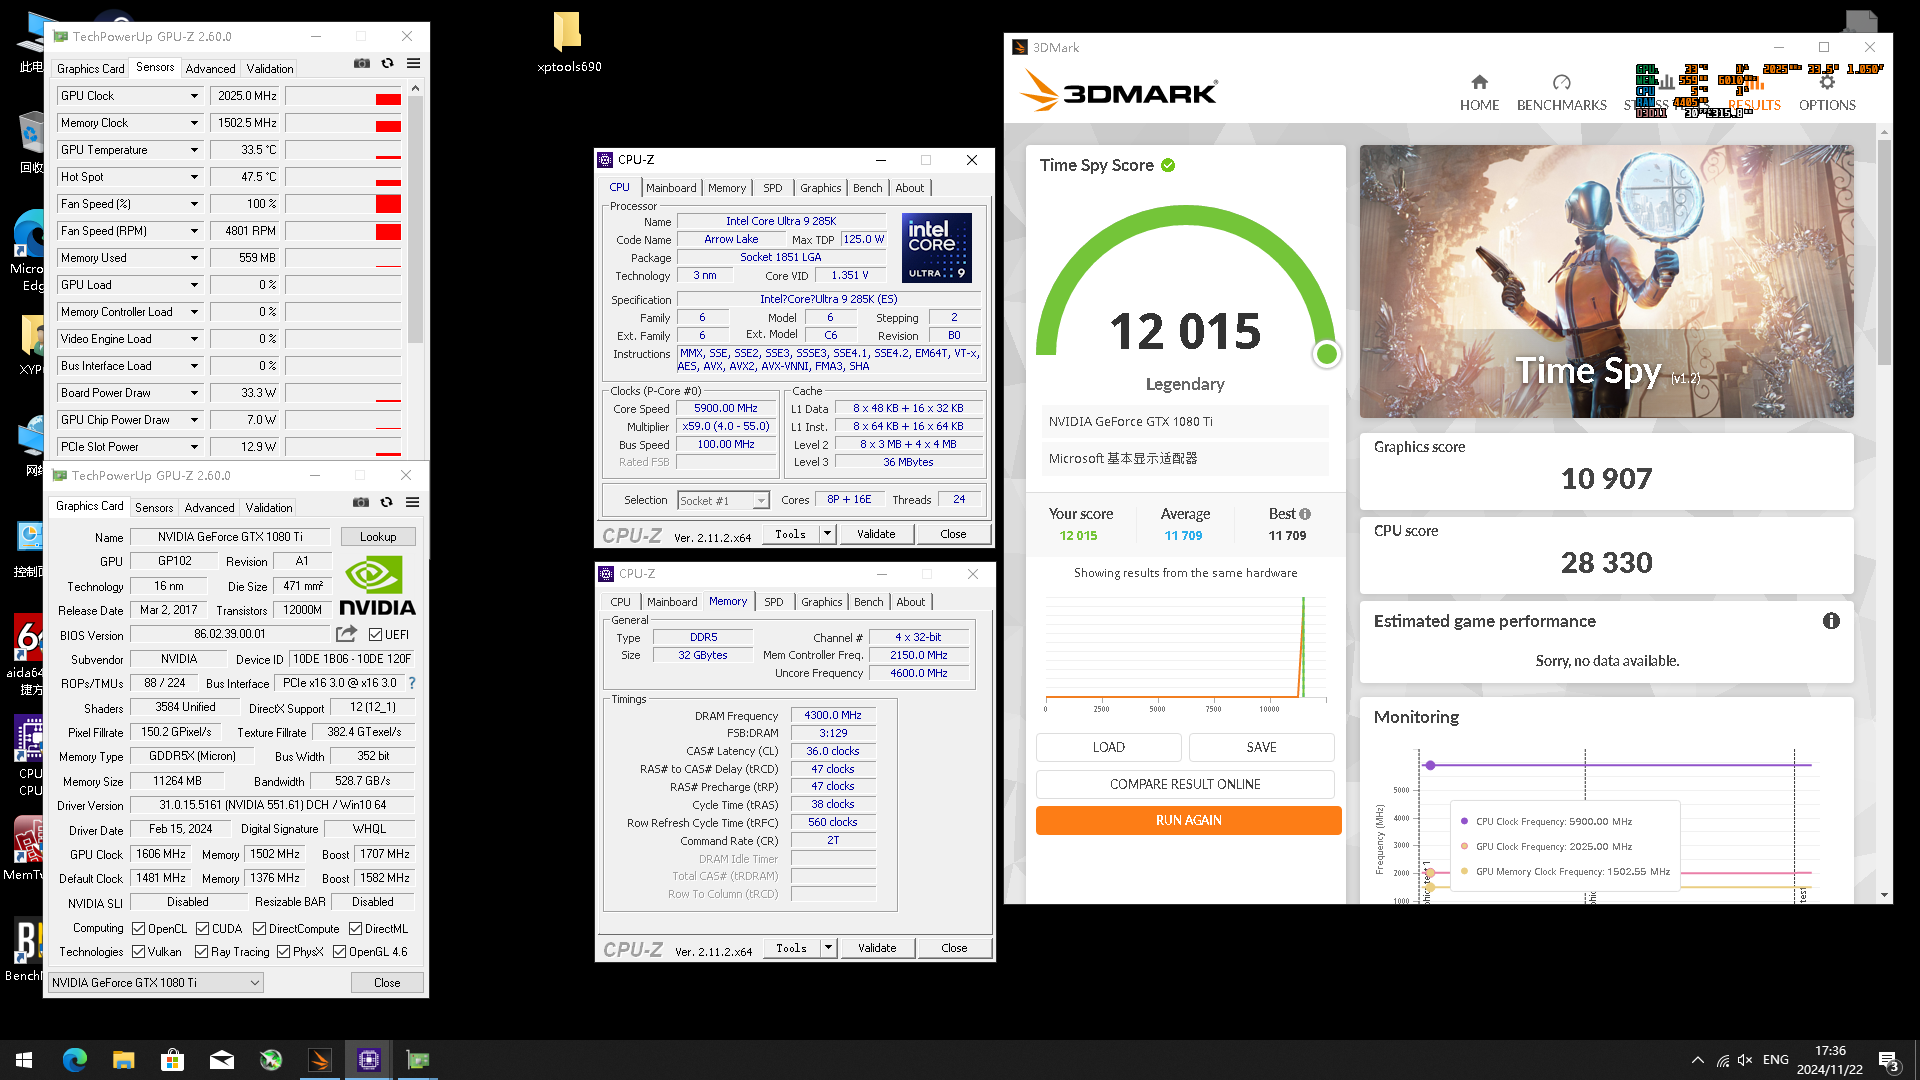This screenshot has height=1080, width=1920.
Task: Click volume icon in system tray
Action: tap(1745, 1060)
